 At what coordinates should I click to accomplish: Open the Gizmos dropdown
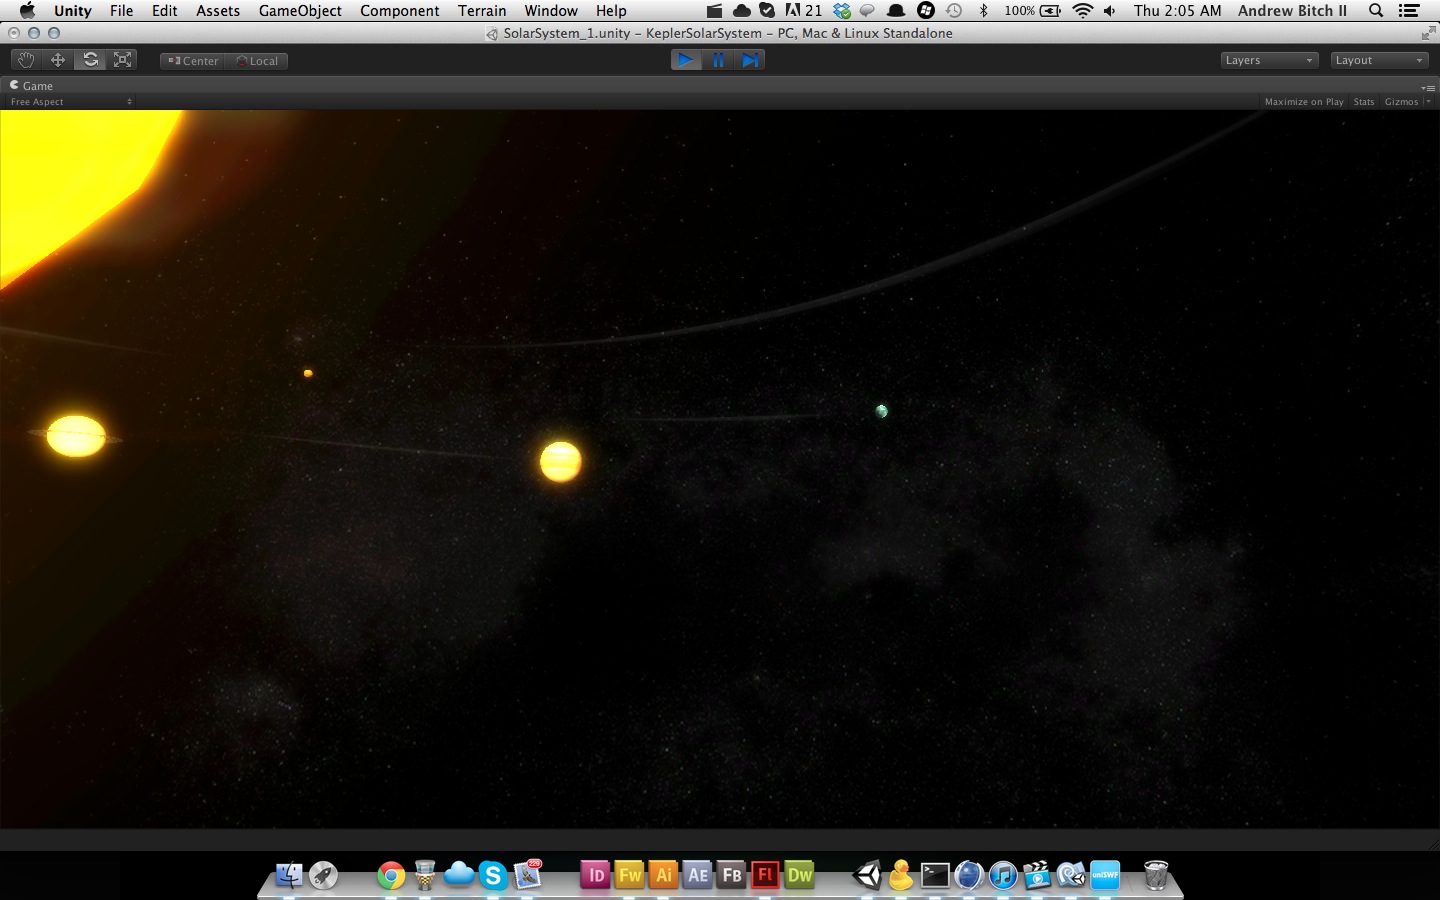coord(1406,102)
